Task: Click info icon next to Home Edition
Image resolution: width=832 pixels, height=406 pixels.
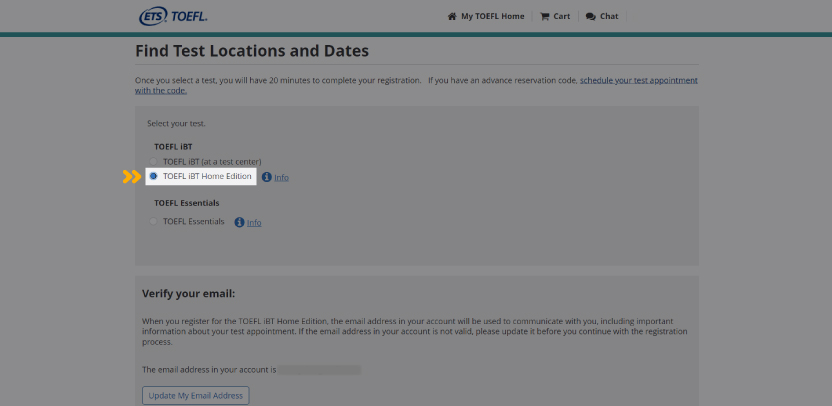Action: [267, 177]
